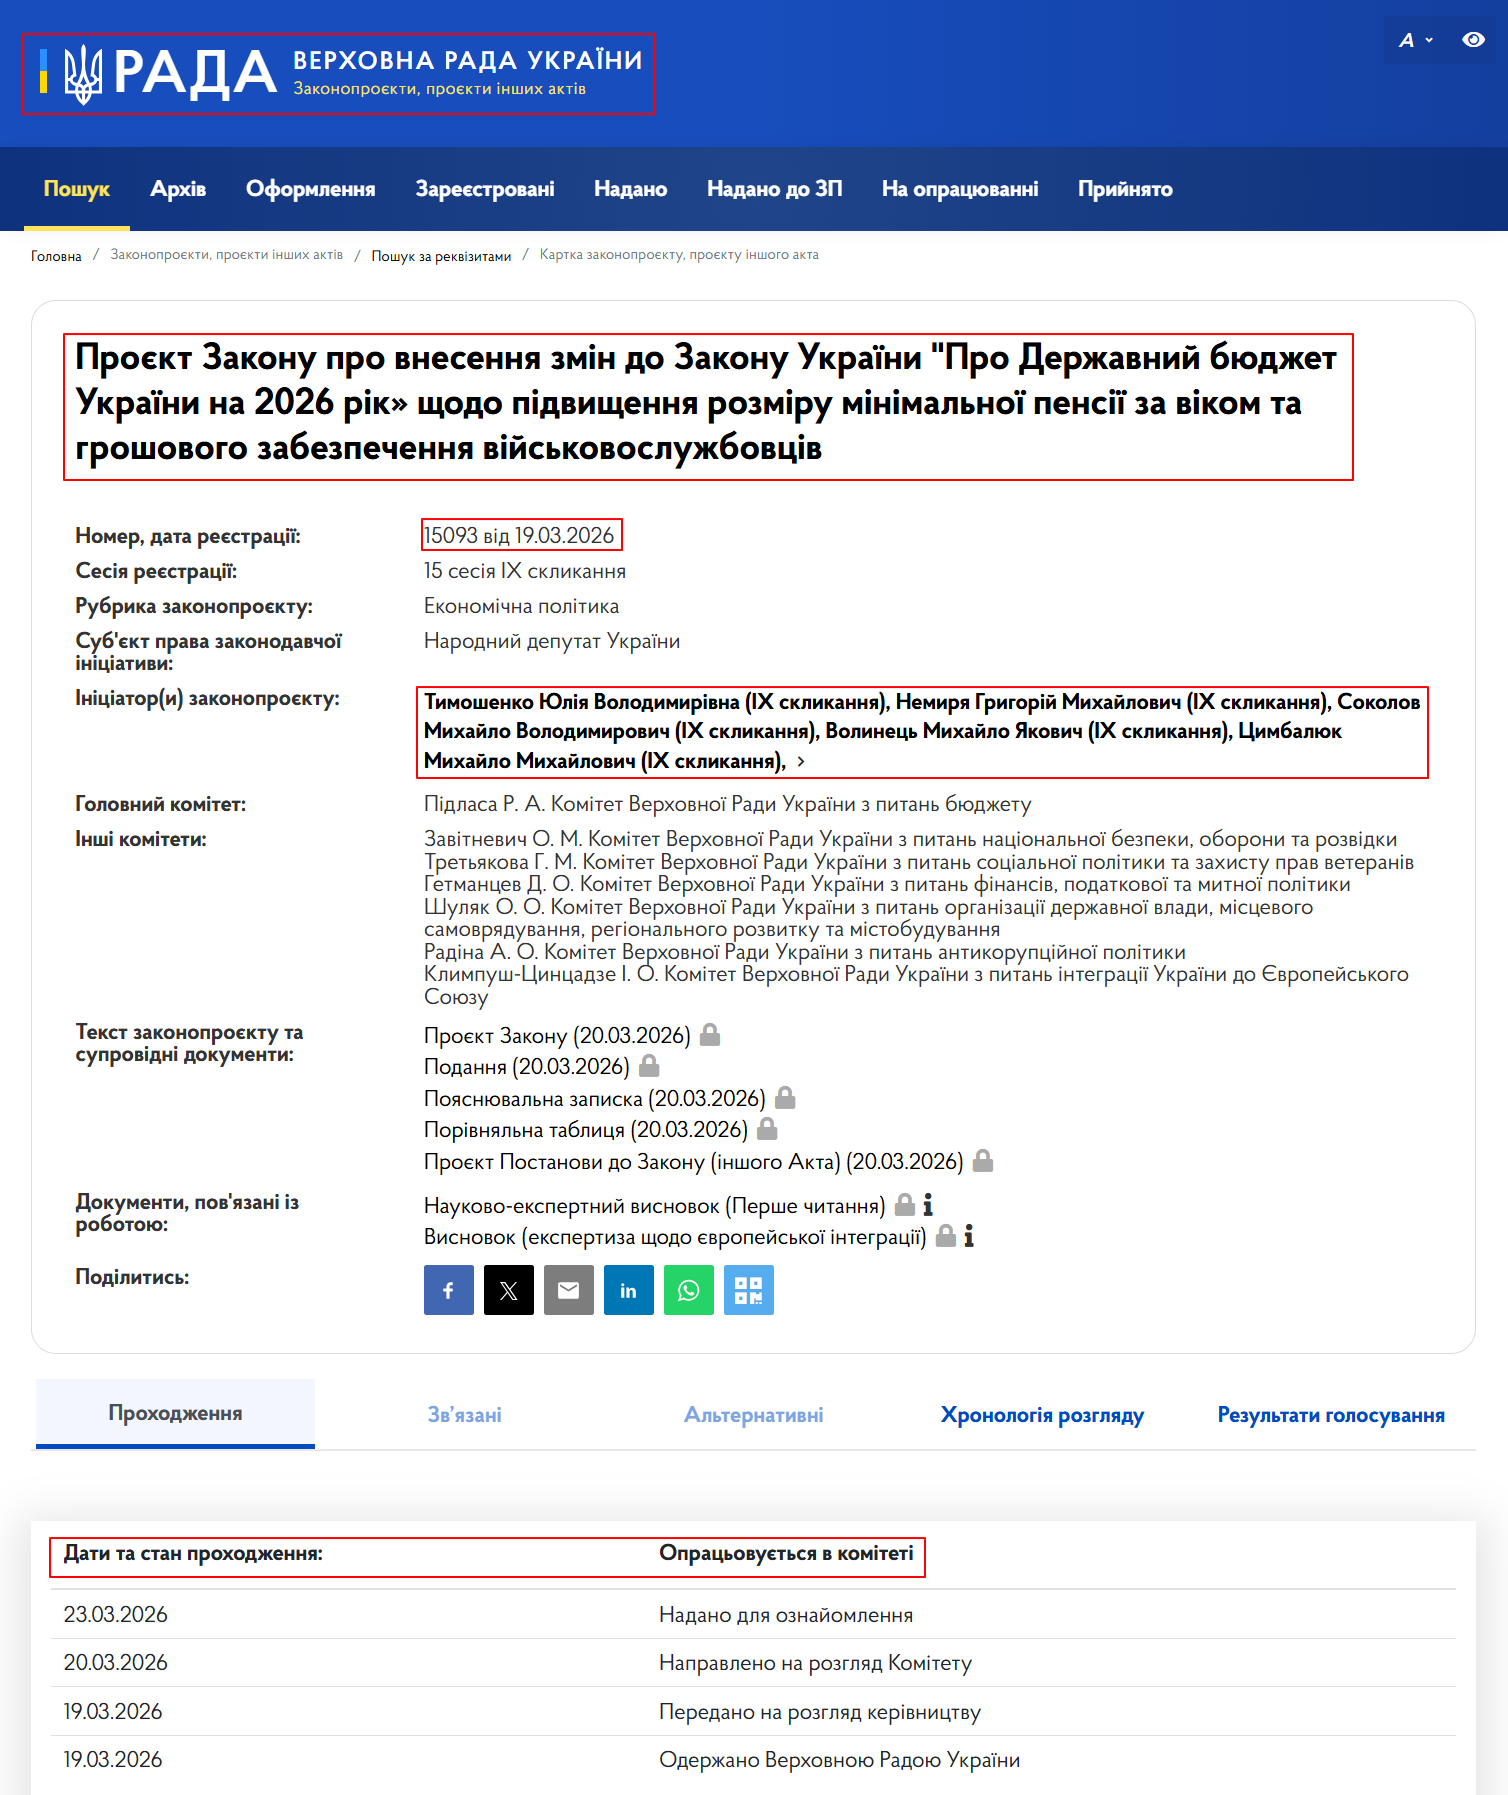This screenshot has width=1508, height=1795.
Task: Click lock icon beside Проєкт Постанови до Закону
Action: (983, 1160)
